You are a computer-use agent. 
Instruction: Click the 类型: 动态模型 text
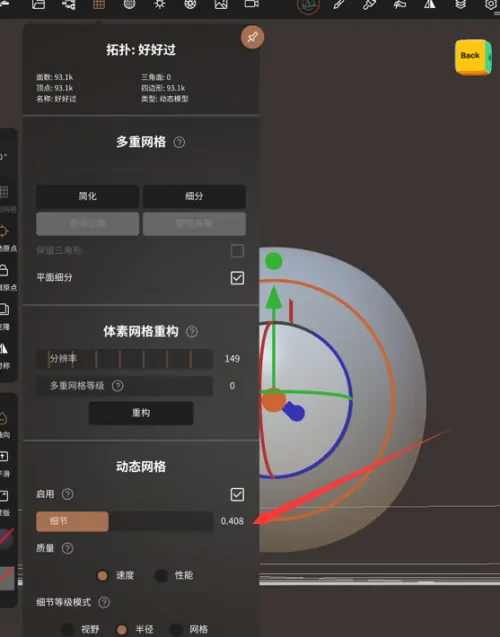[165, 99]
